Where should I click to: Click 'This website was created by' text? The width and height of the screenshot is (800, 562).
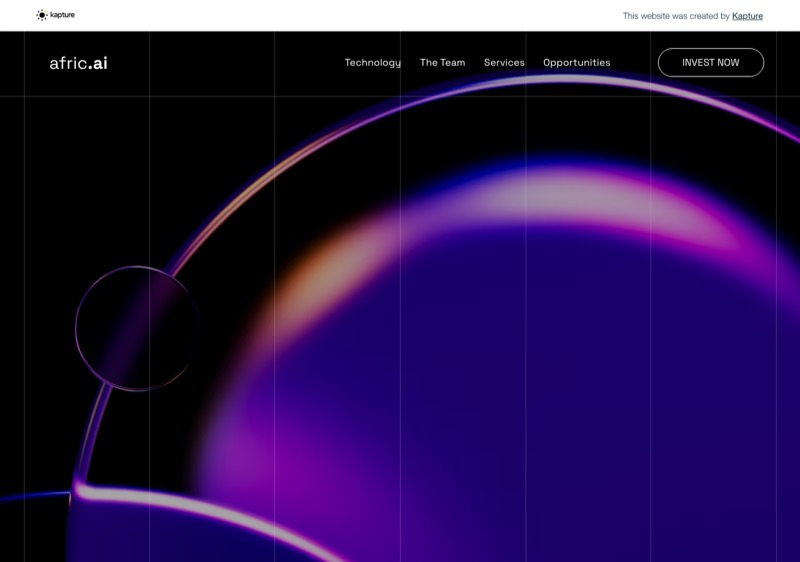point(676,16)
